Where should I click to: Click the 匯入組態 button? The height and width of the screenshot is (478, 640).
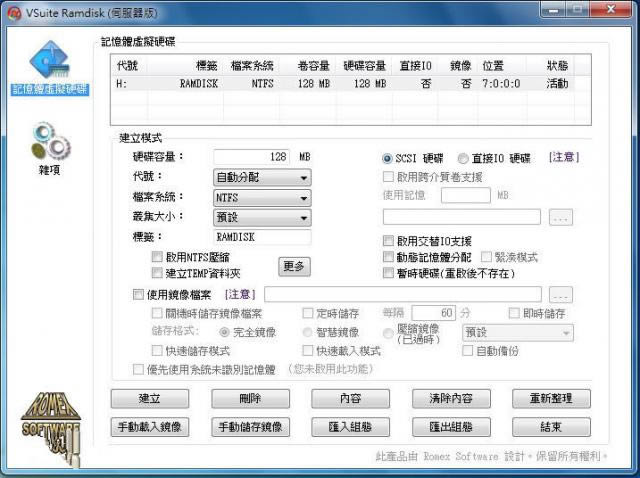click(x=350, y=427)
